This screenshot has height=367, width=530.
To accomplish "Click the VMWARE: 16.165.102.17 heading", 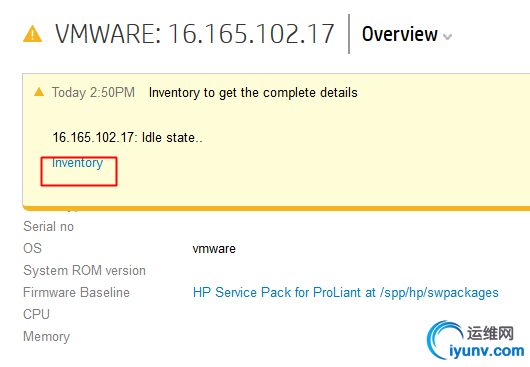I will [x=195, y=34].
